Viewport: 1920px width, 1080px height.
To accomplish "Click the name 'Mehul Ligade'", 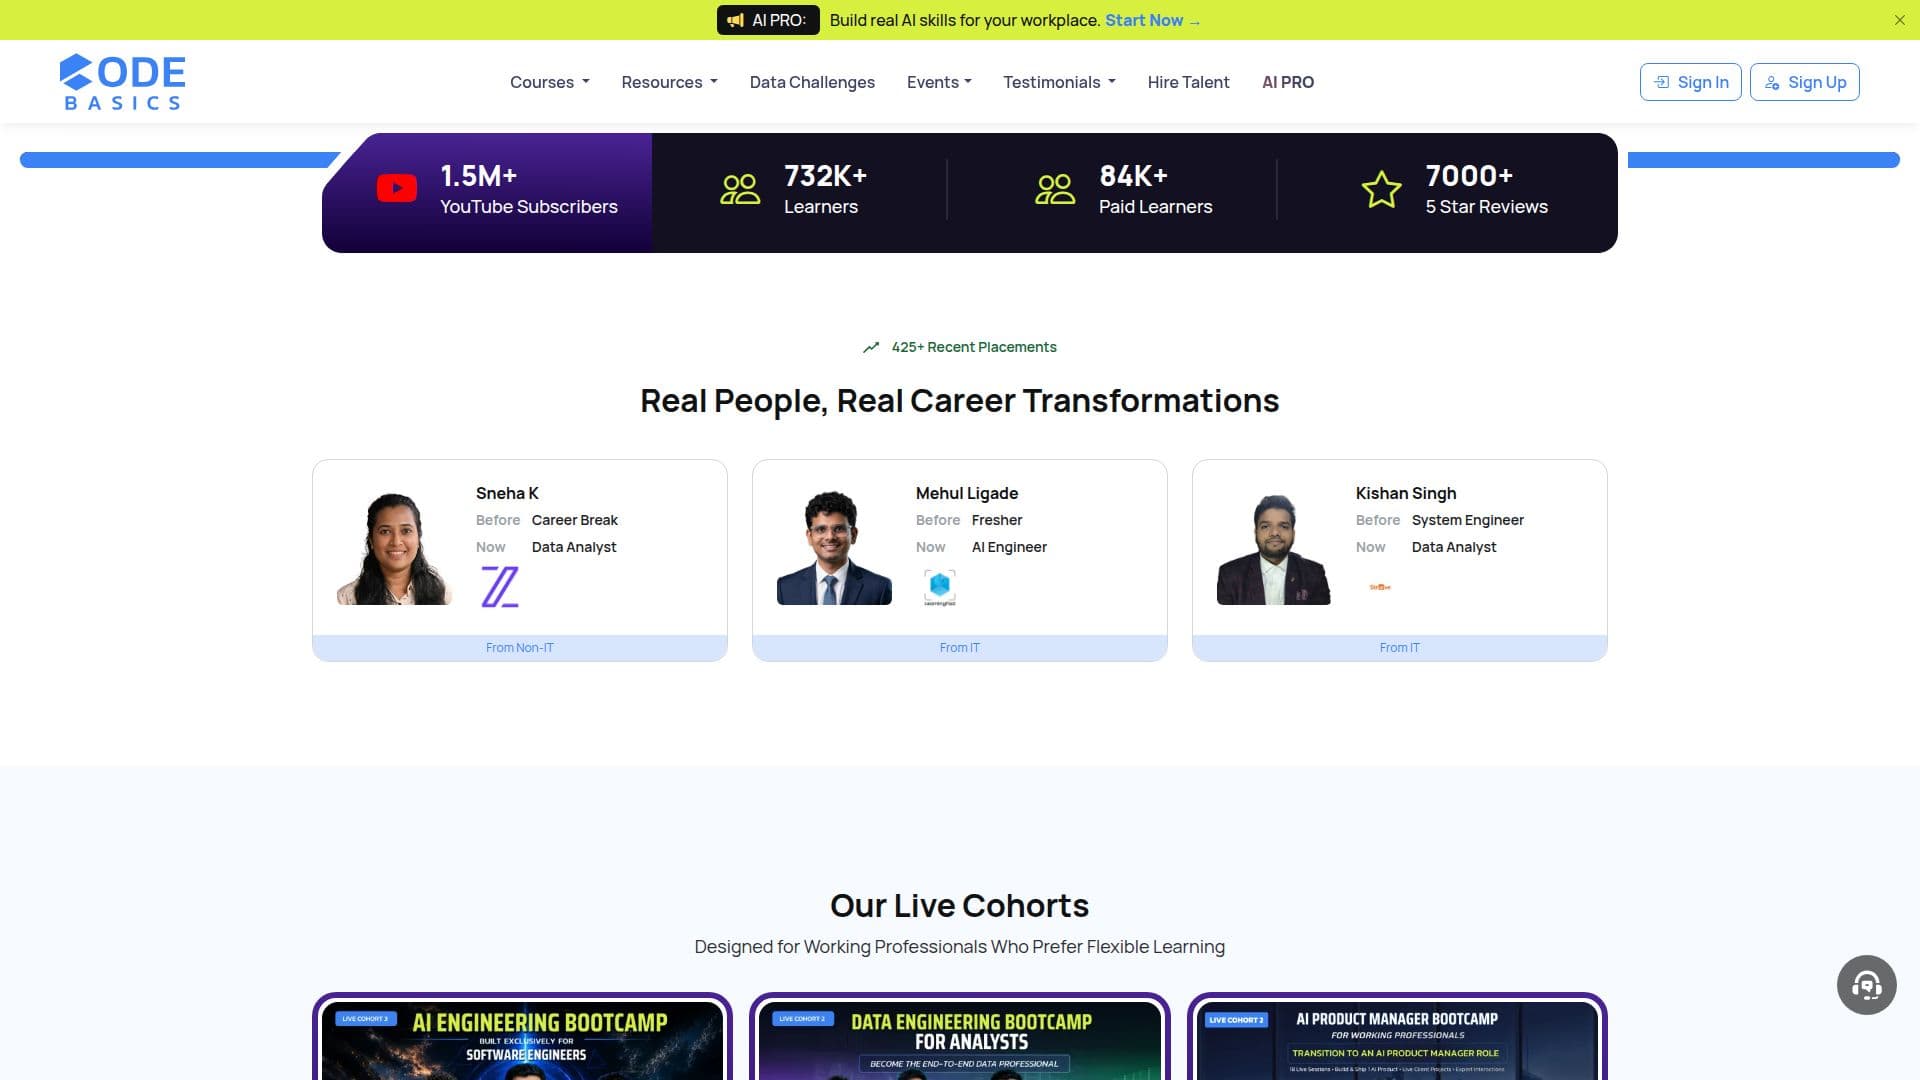I will (967, 493).
